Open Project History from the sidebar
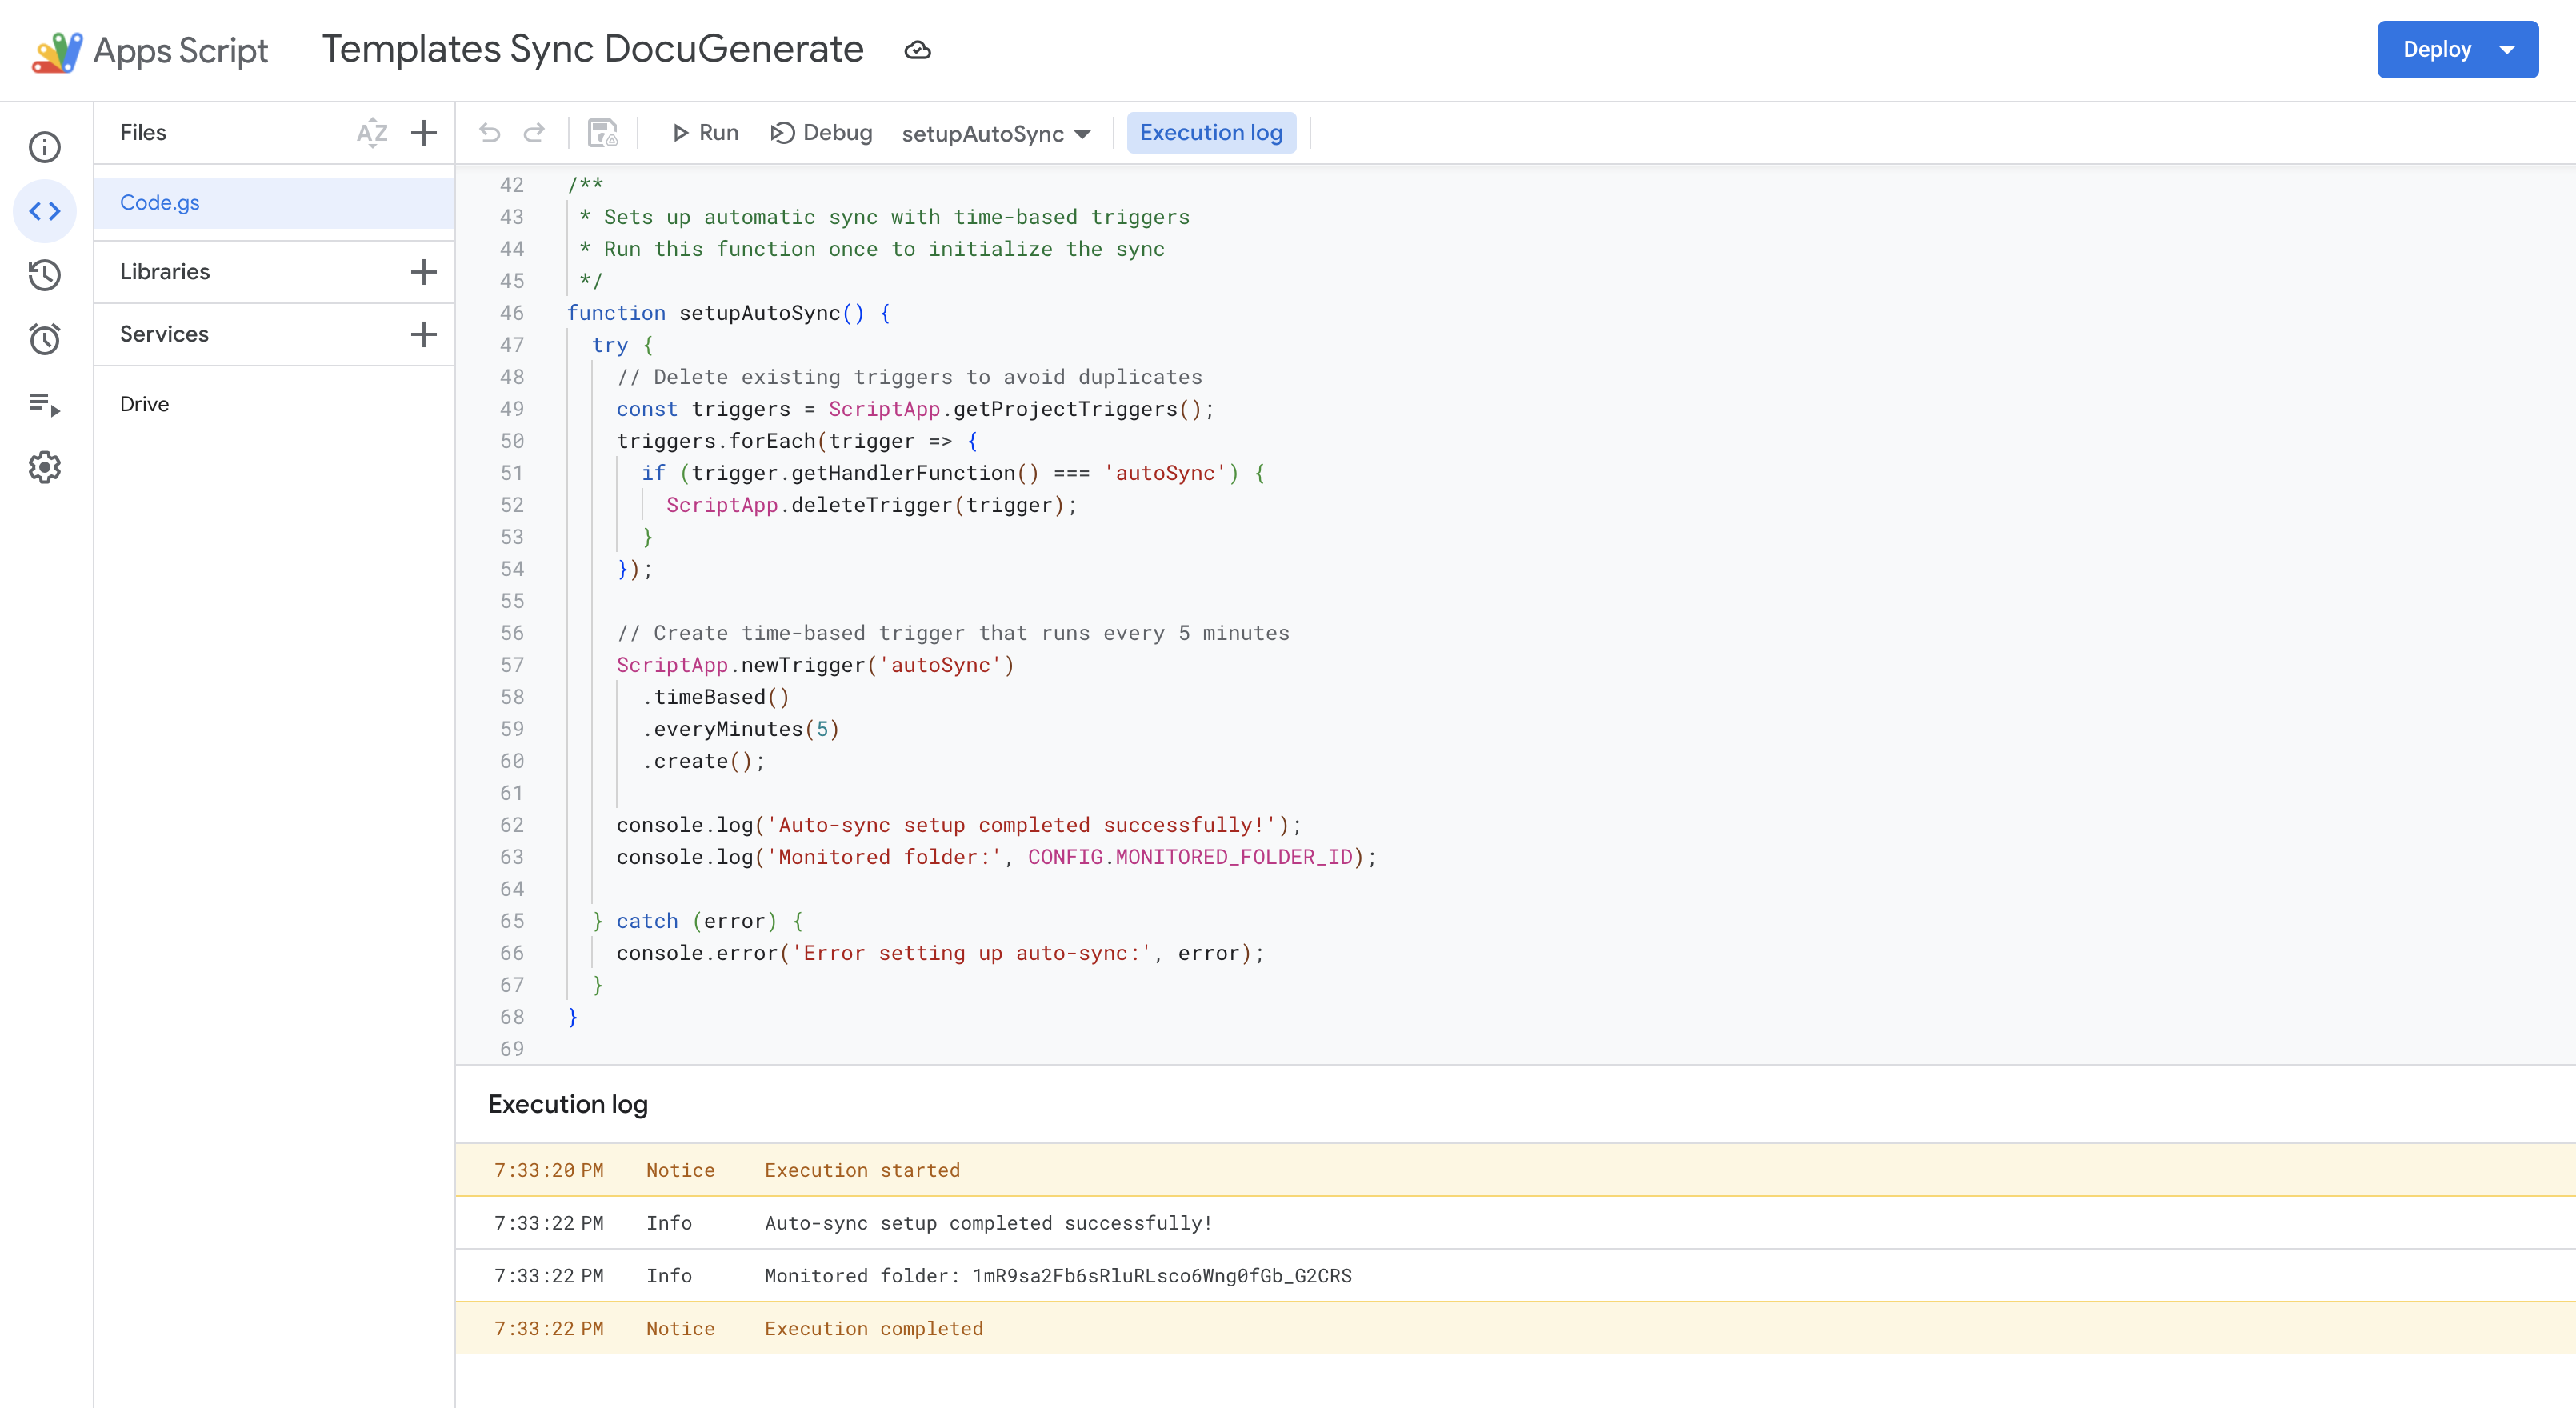Screen dimensions: 2576x1408 tap(44, 275)
